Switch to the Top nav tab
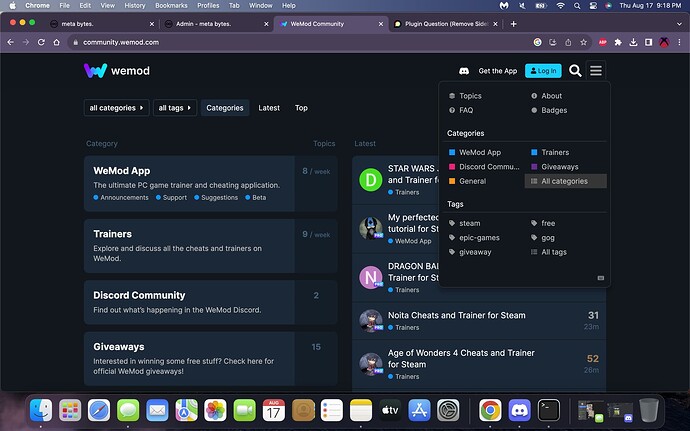Screen dimensions: 690x431 301,108
